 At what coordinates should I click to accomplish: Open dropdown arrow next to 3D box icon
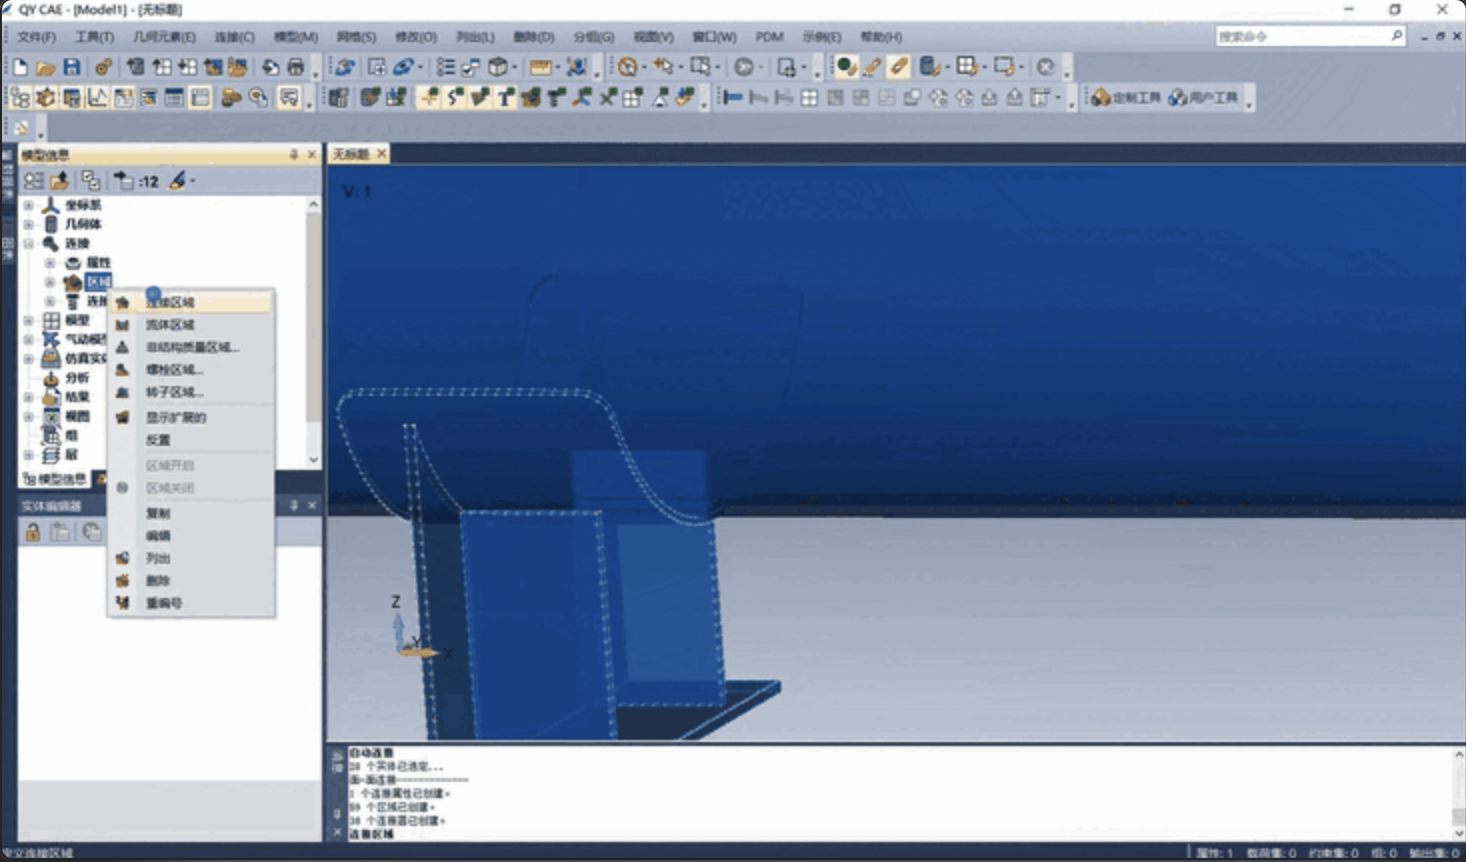pyautogui.click(x=514, y=67)
